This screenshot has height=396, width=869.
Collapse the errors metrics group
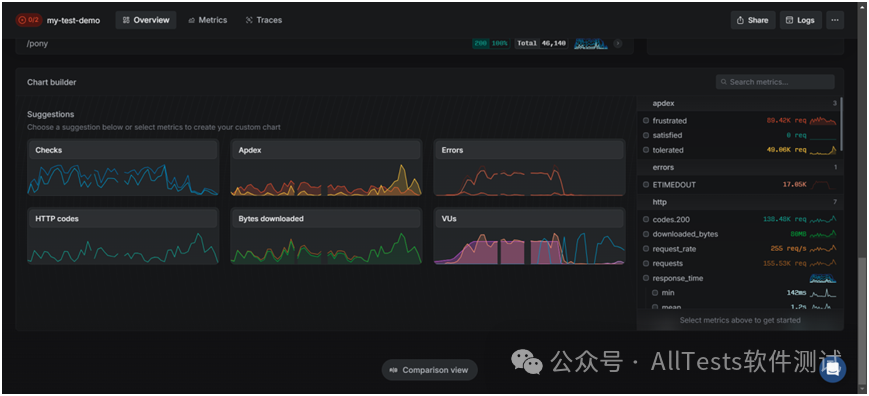point(738,167)
